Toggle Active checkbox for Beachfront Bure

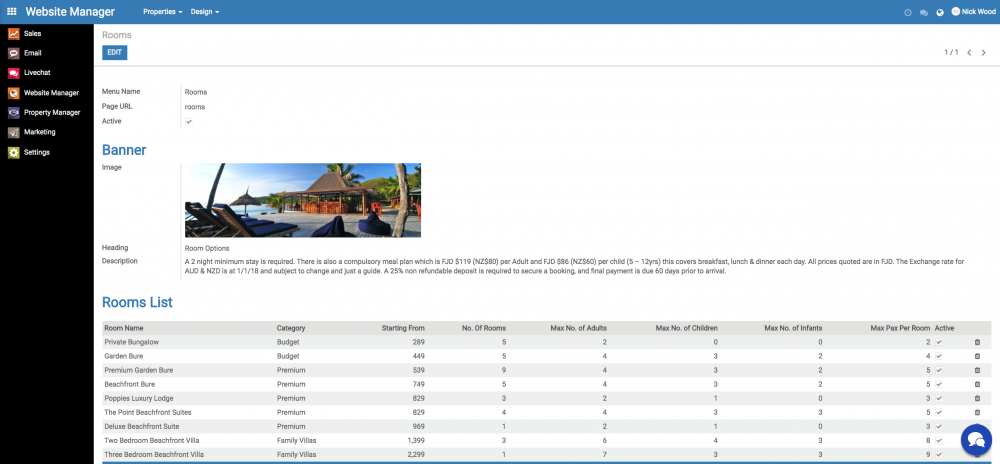click(939, 384)
